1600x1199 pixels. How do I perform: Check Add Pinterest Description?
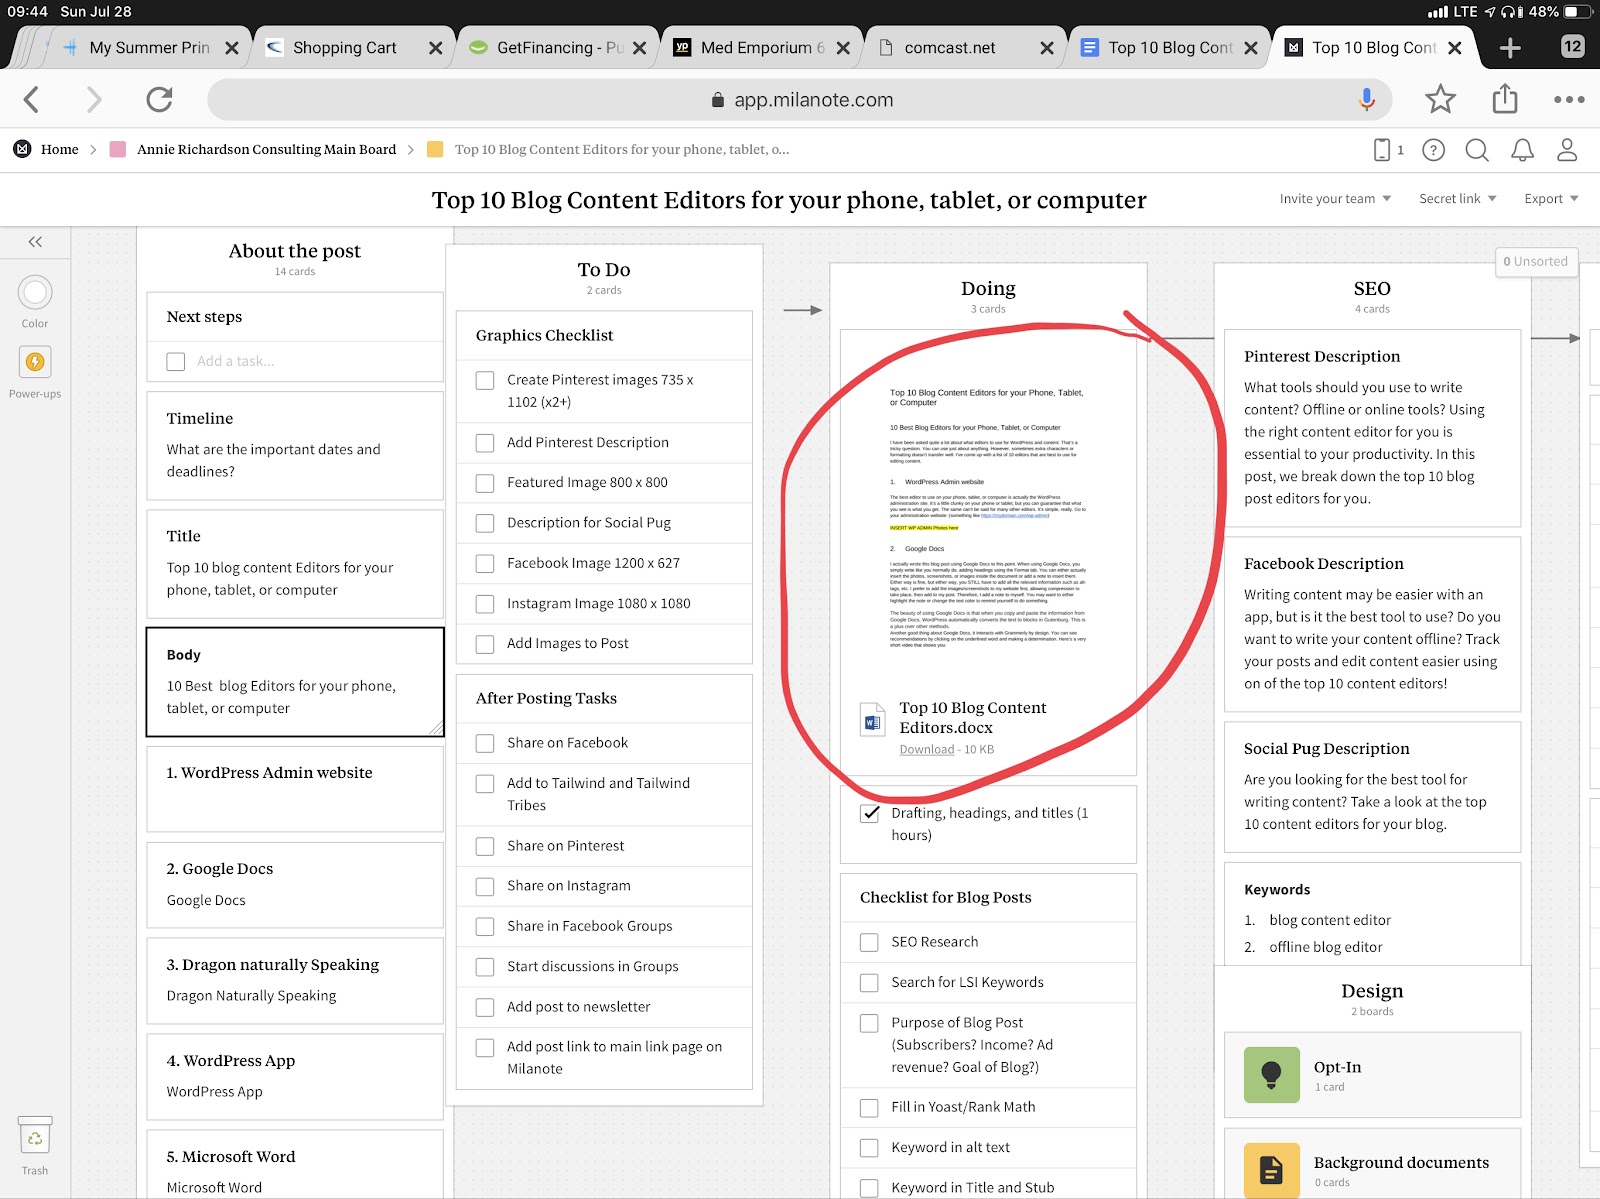click(485, 442)
